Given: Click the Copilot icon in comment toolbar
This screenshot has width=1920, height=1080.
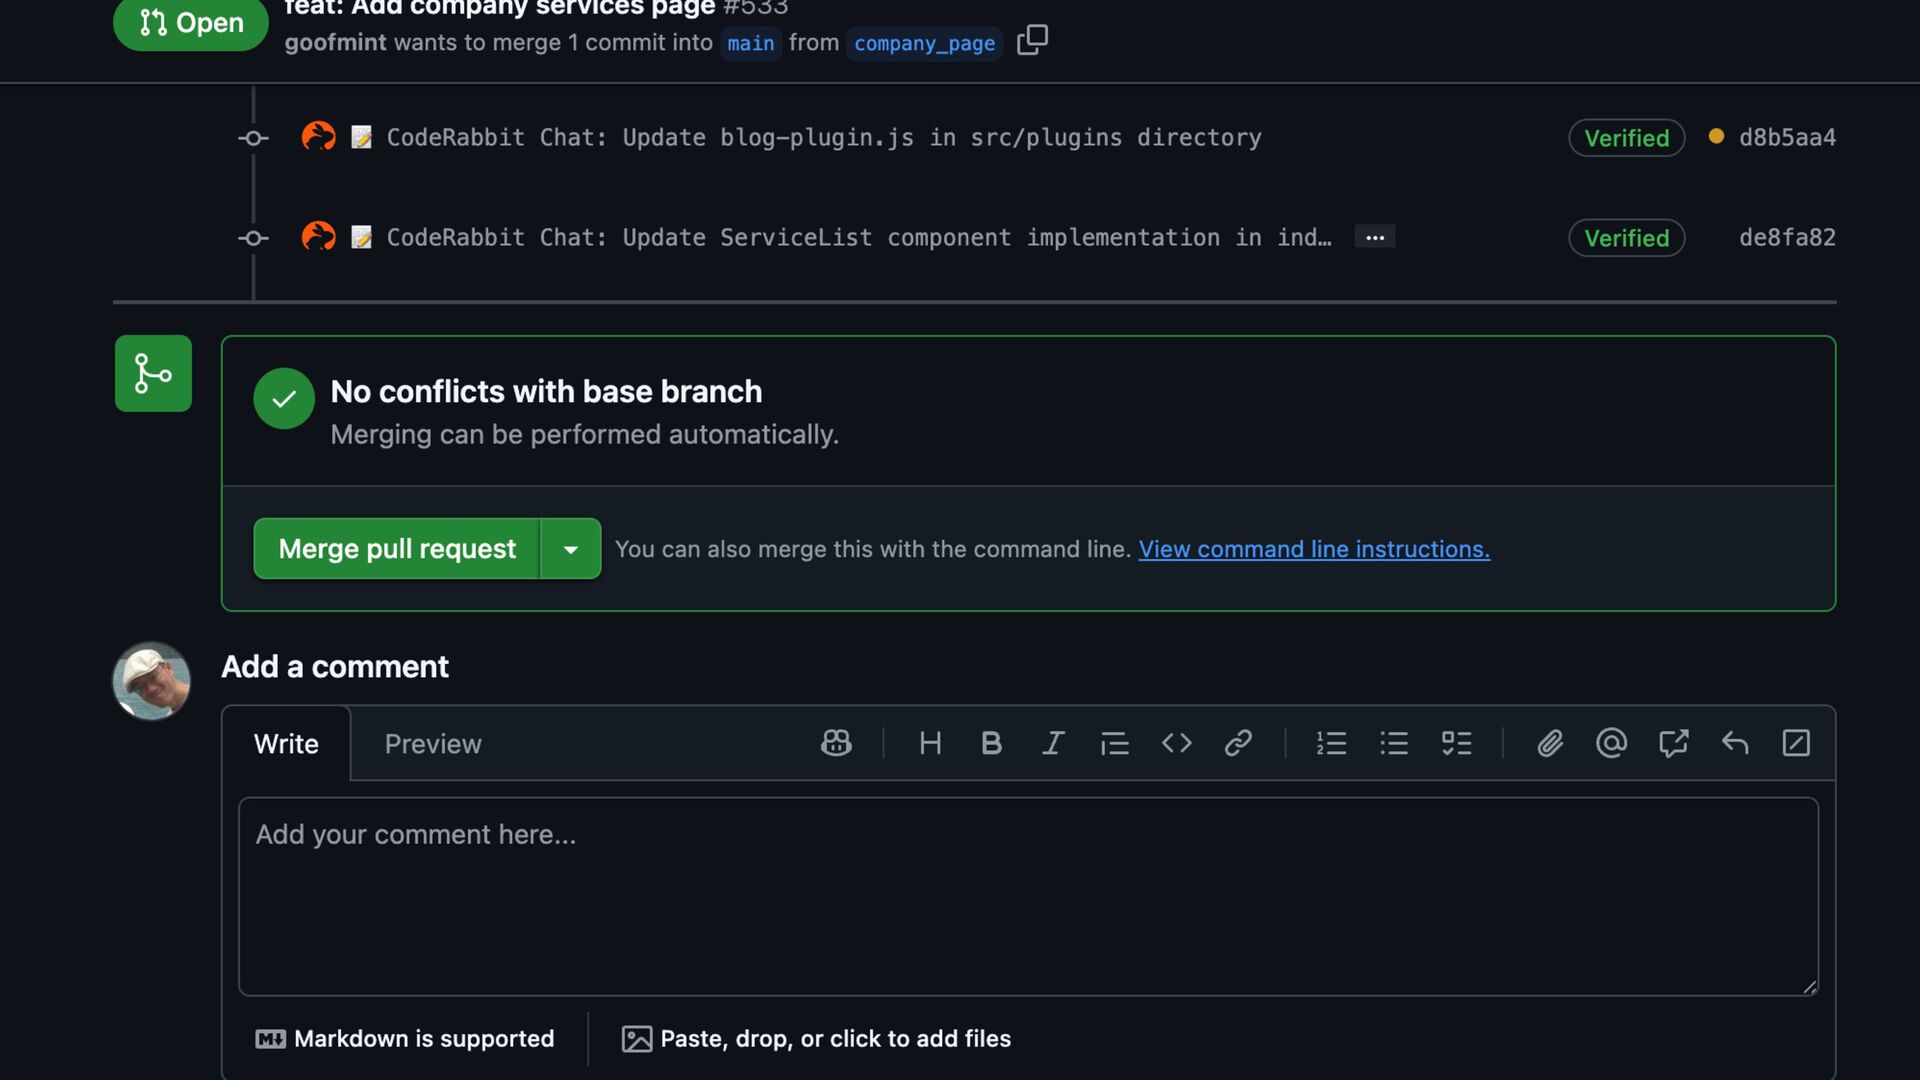Looking at the screenshot, I should [x=836, y=743].
